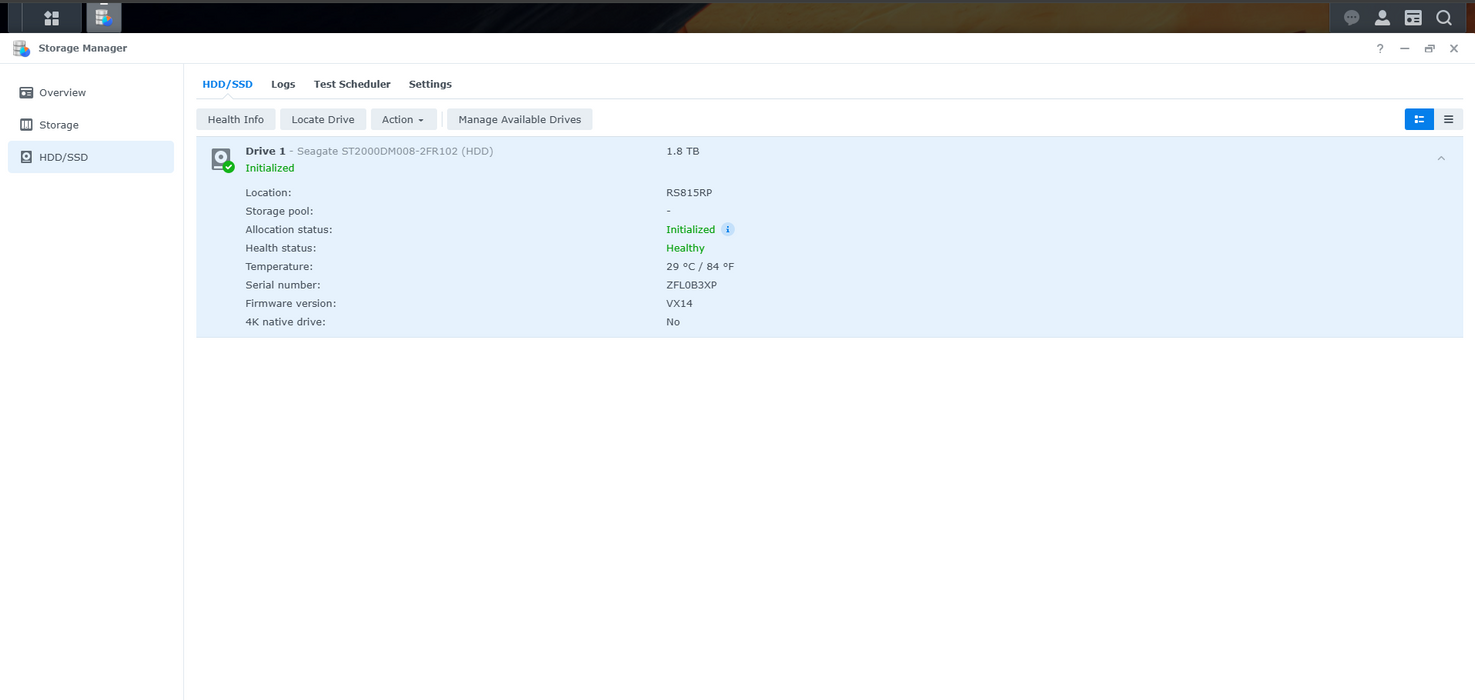The image size is (1475, 700).
Task: Click the 1.8 TB capacity value
Action: 683,151
